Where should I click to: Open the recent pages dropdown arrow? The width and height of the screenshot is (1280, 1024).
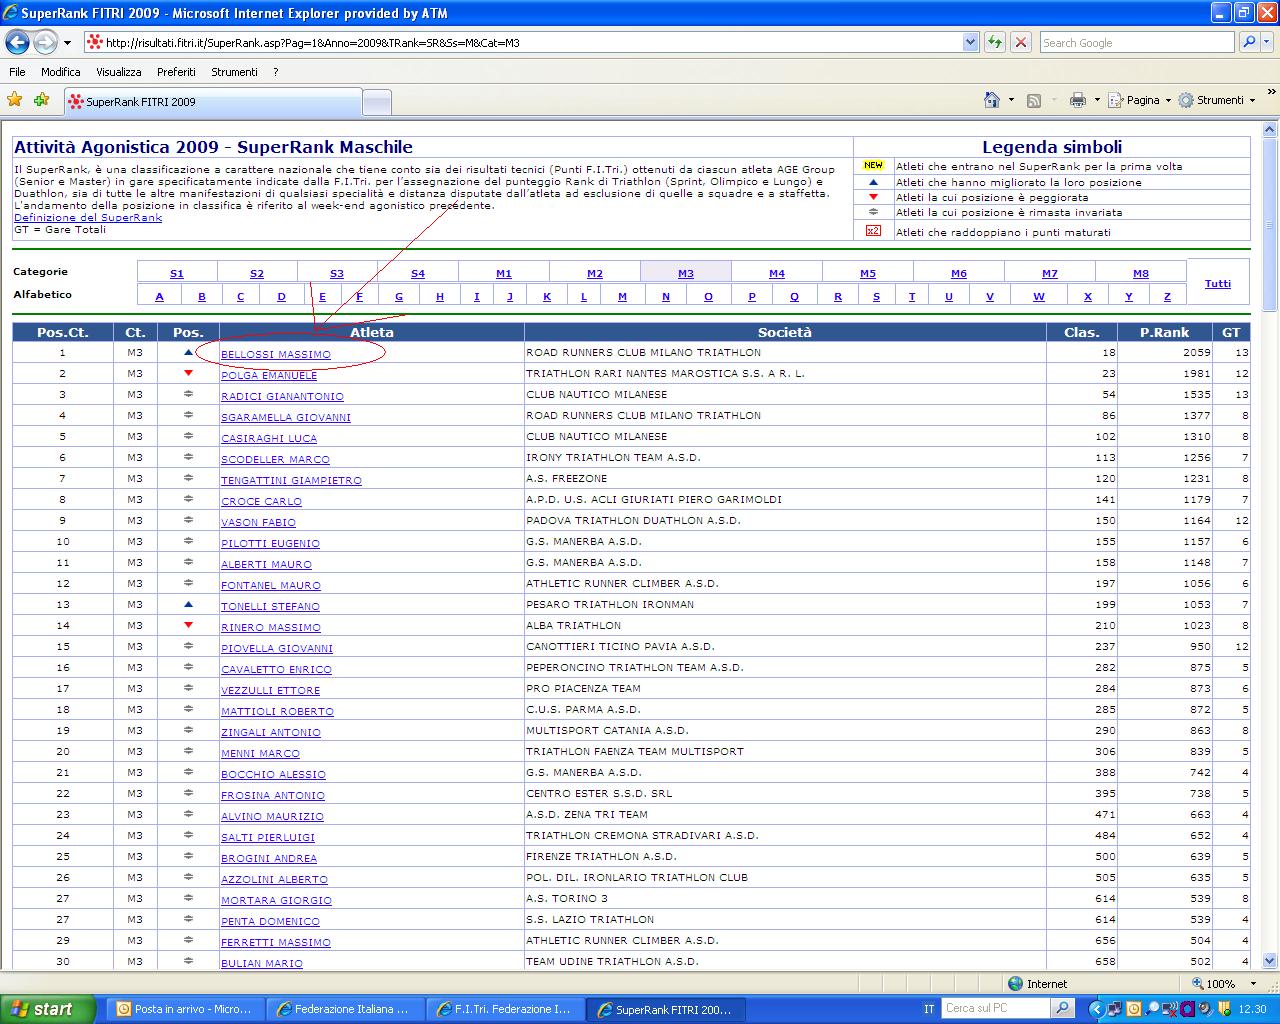coord(67,43)
